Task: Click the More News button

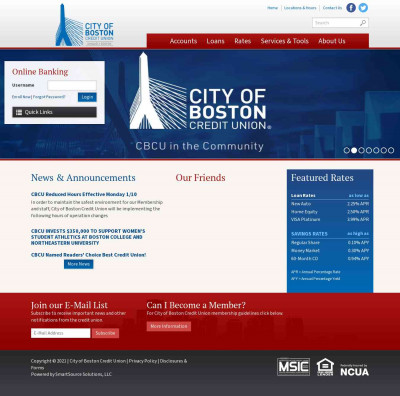Action: 79,264
